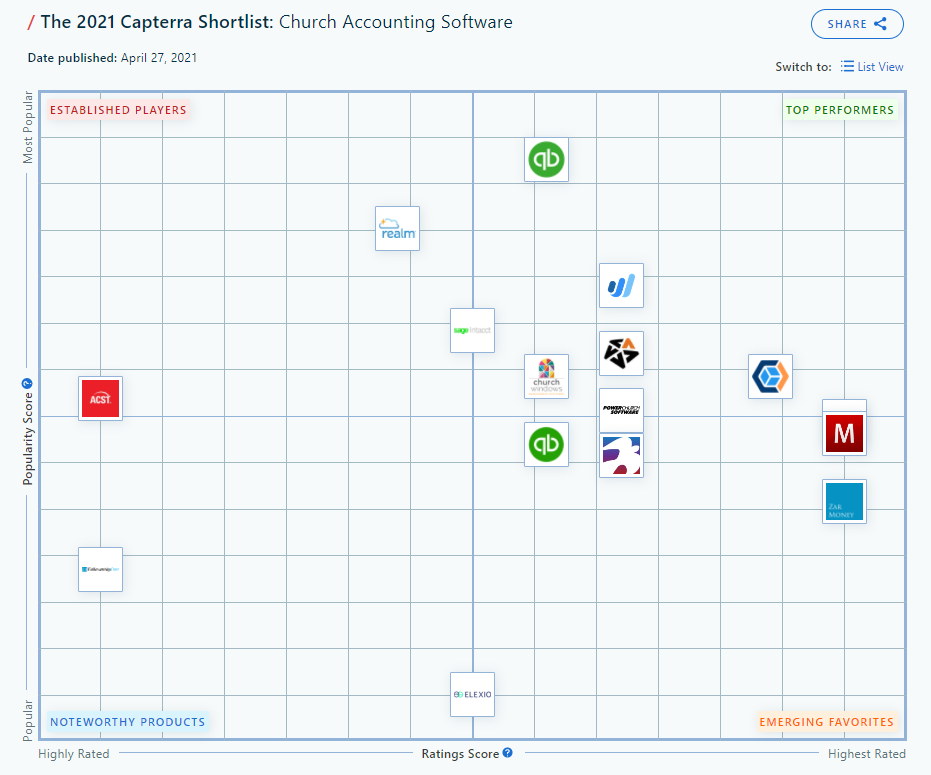Click the Elexio logo tile
The height and width of the screenshot is (775, 931).
[472, 694]
